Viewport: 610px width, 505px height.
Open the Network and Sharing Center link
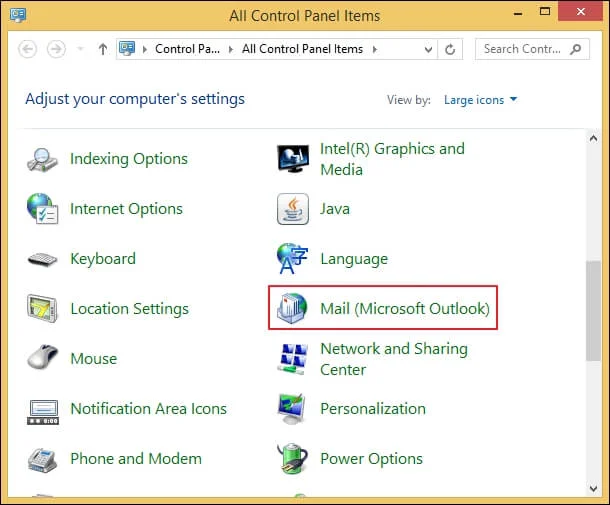(394, 359)
